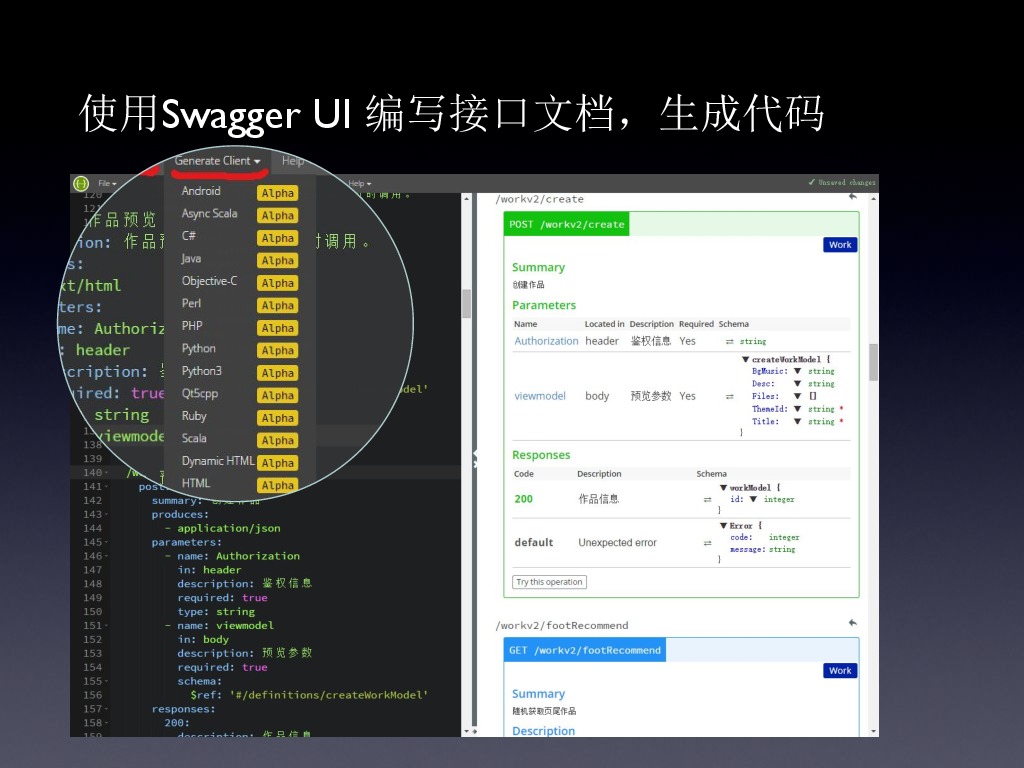This screenshot has height=768, width=1024.
Task: Expand the Desc property triangle
Action: (797, 383)
